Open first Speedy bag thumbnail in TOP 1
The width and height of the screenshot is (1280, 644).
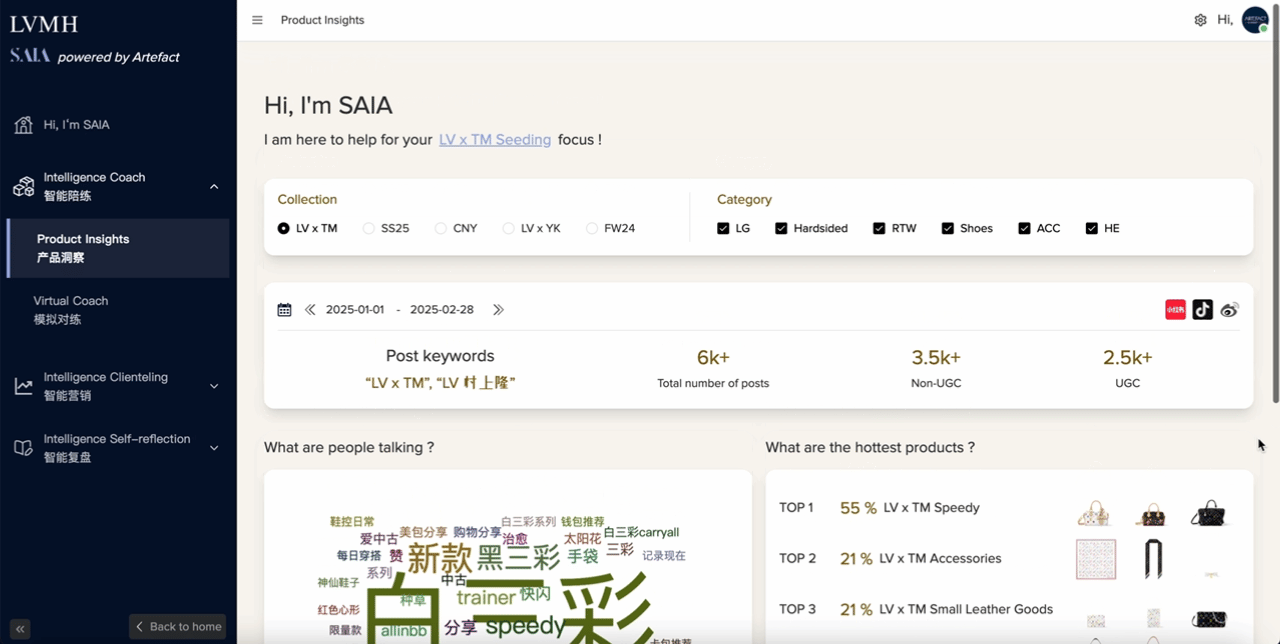(1095, 513)
